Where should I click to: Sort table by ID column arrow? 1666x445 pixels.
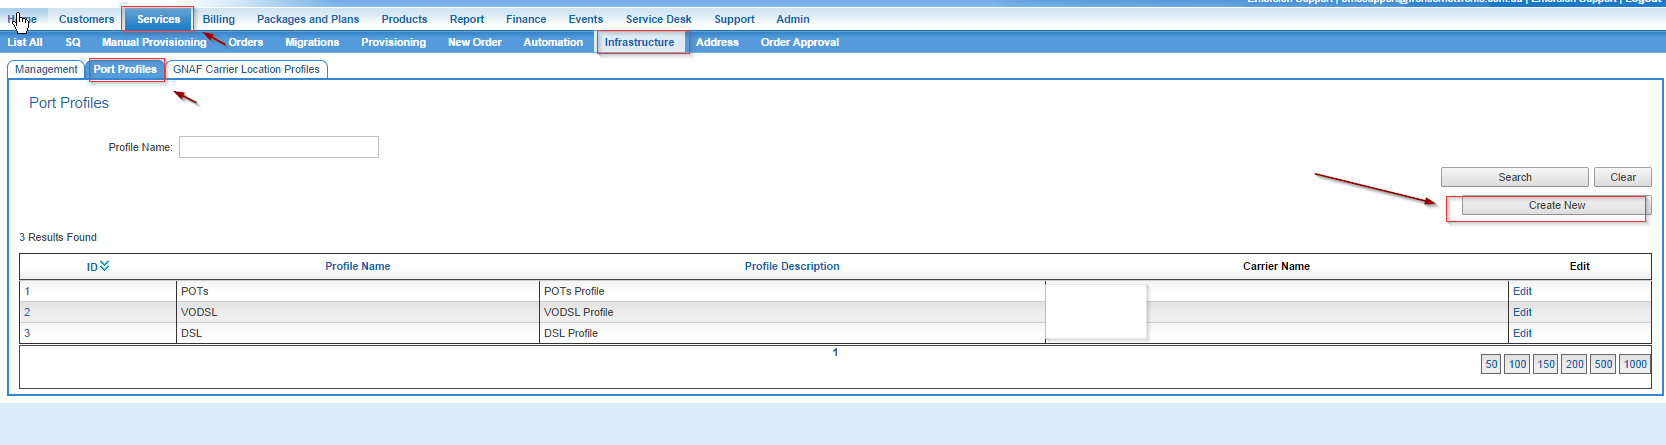pos(104,266)
